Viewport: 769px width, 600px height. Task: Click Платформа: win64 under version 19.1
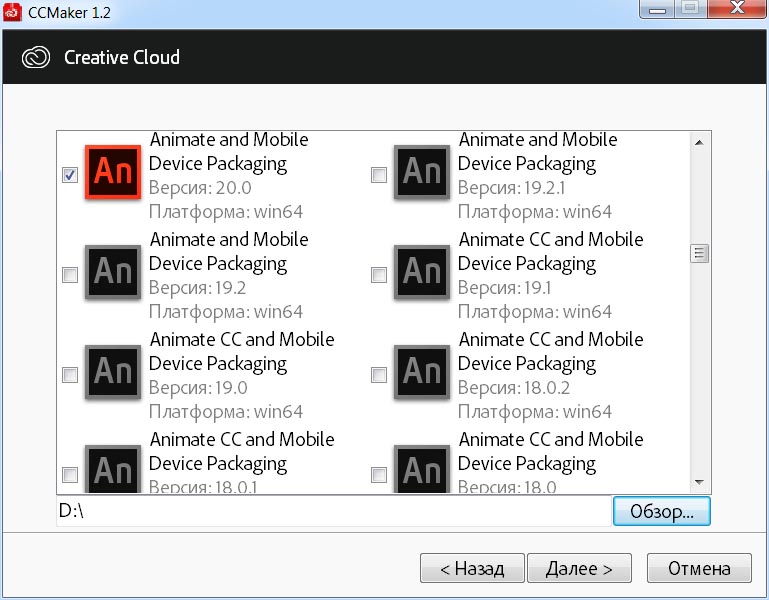click(x=535, y=313)
